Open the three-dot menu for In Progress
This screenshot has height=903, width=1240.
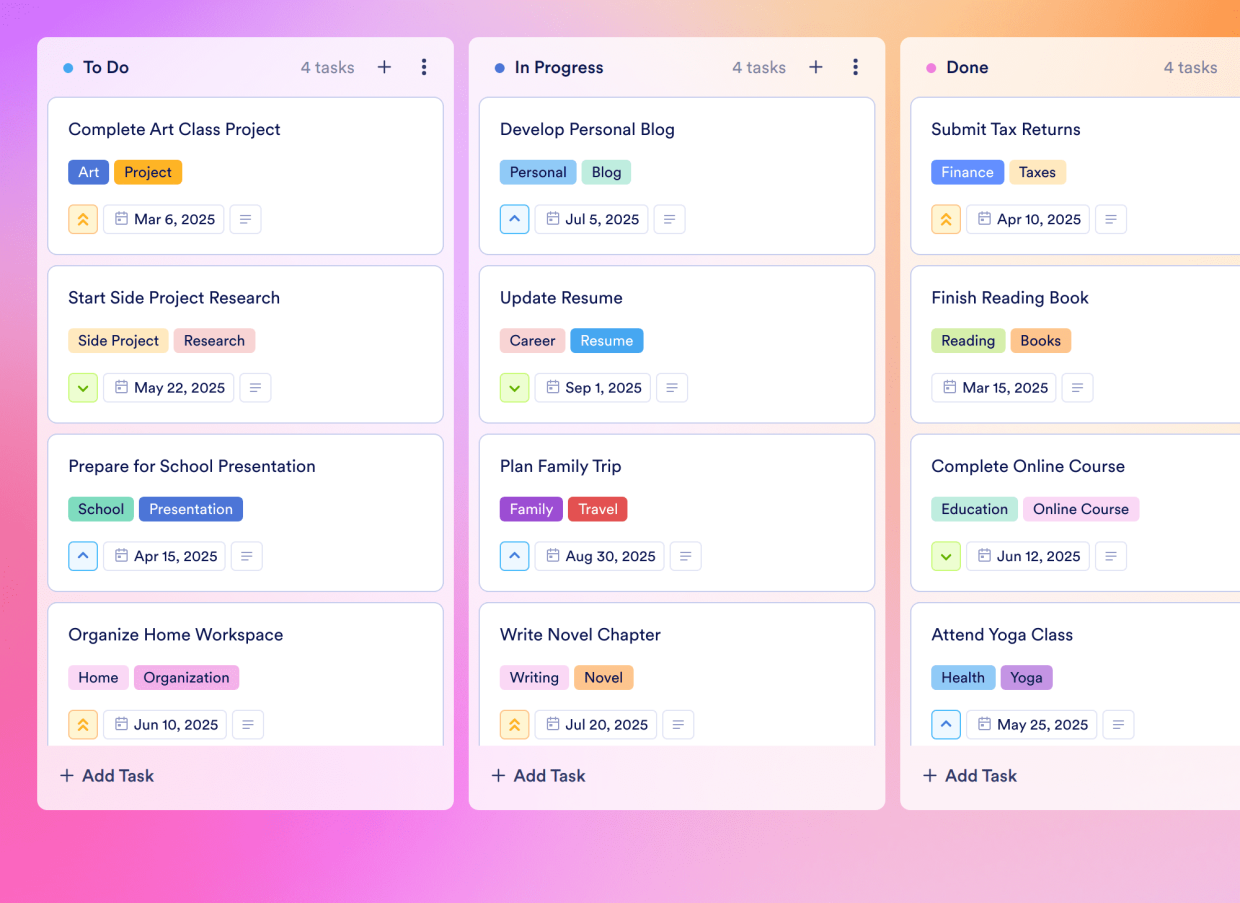pos(855,67)
